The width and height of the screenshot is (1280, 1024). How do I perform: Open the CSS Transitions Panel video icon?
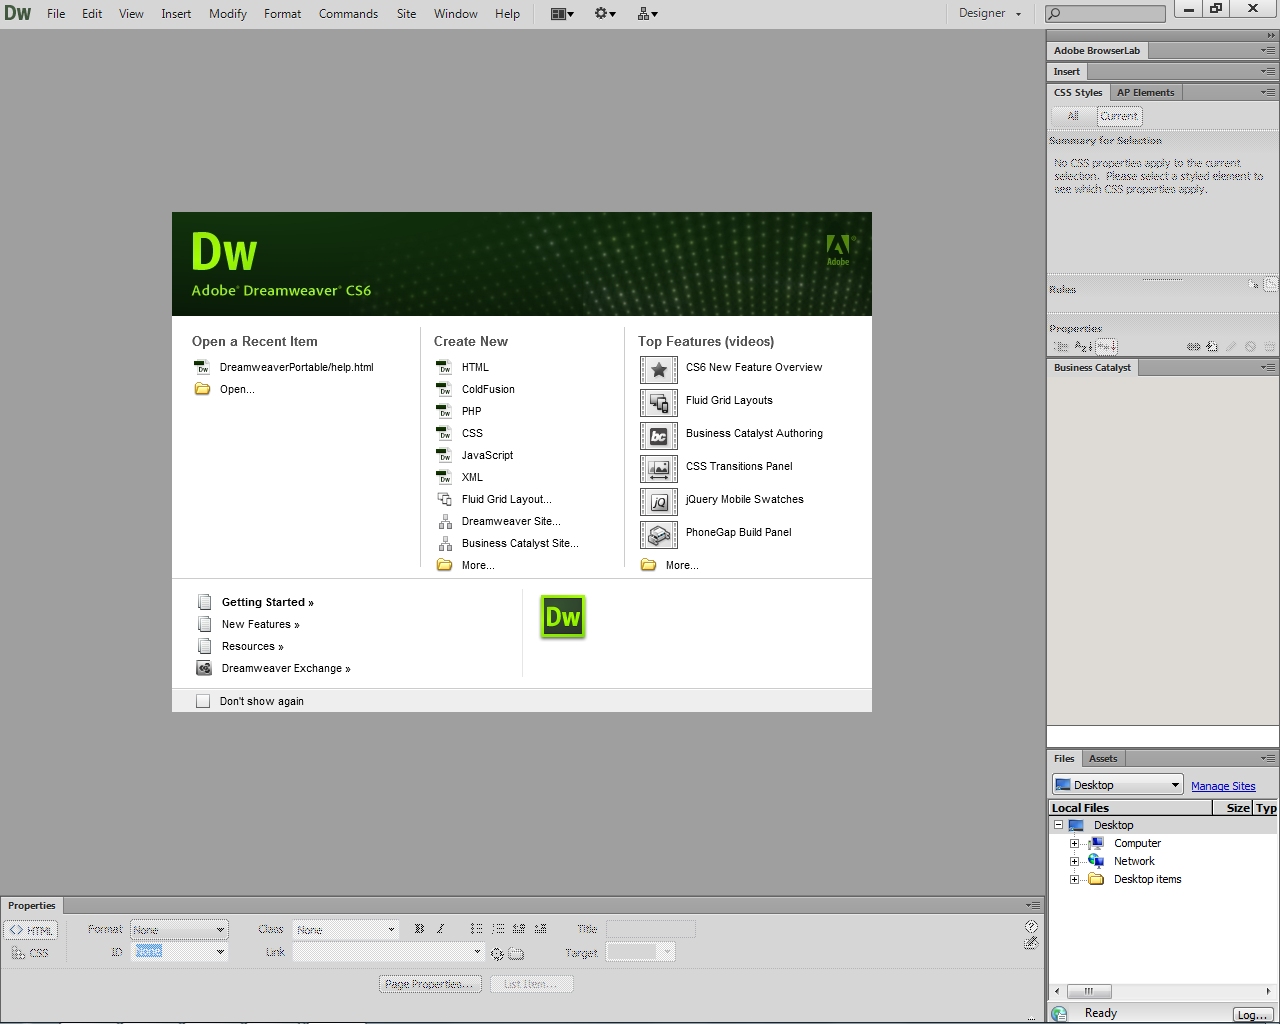click(x=659, y=469)
